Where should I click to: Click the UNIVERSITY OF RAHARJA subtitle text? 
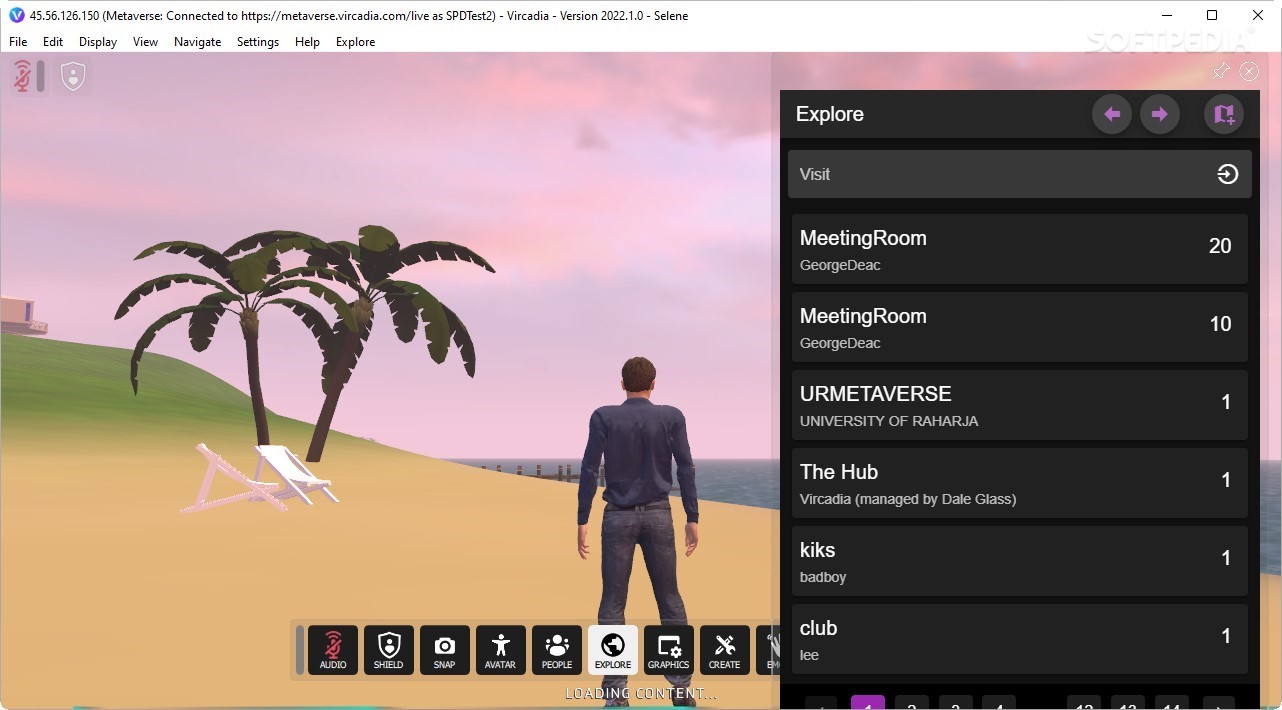pos(889,421)
